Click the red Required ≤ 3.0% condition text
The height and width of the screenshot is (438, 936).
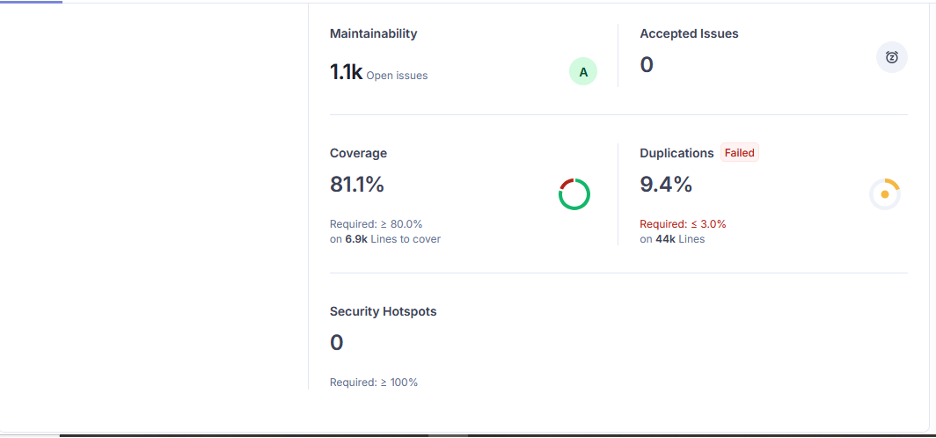pyautogui.click(x=683, y=224)
